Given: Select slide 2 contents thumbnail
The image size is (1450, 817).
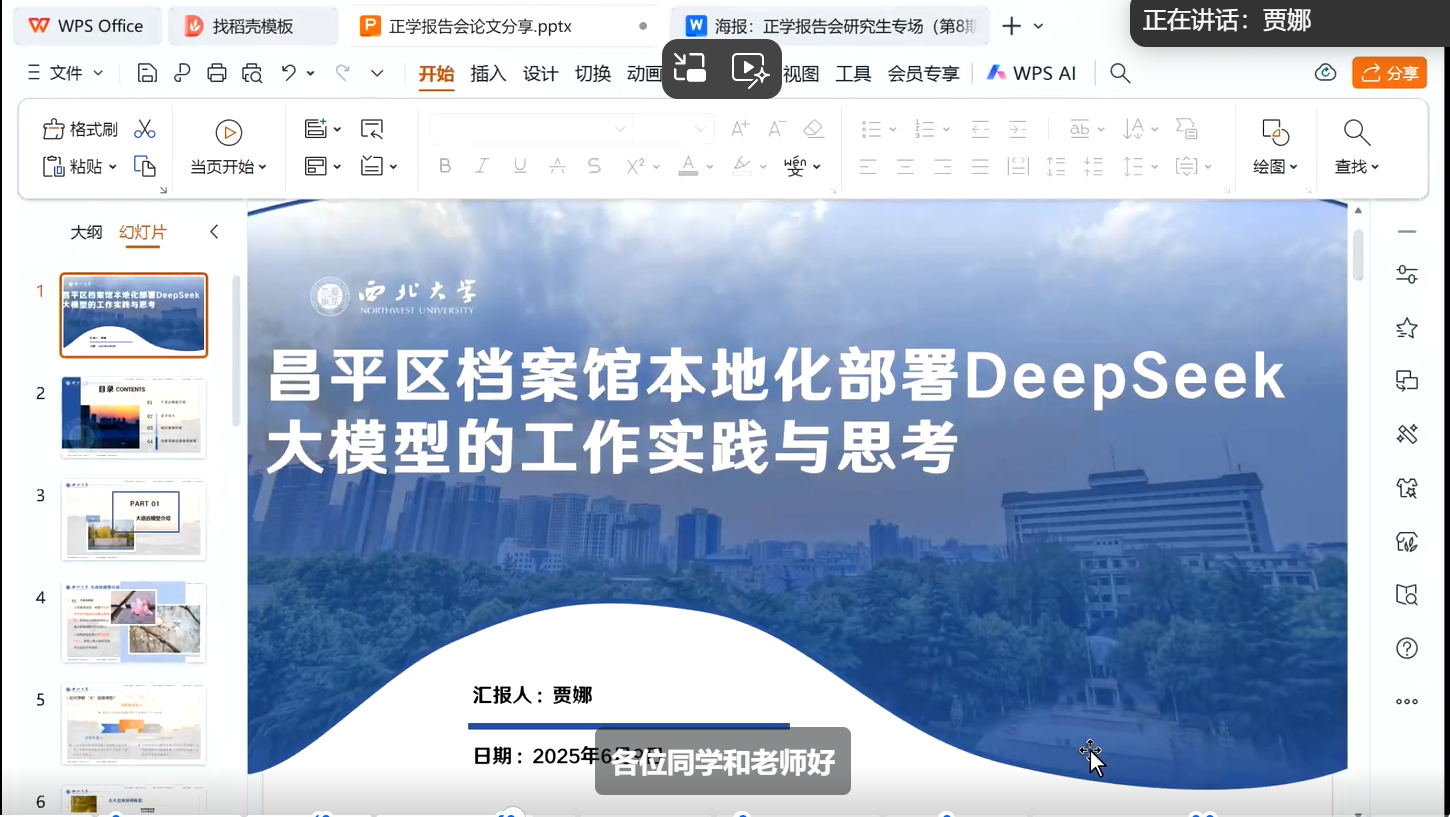Looking at the screenshot, I should (x=134, y=418).
